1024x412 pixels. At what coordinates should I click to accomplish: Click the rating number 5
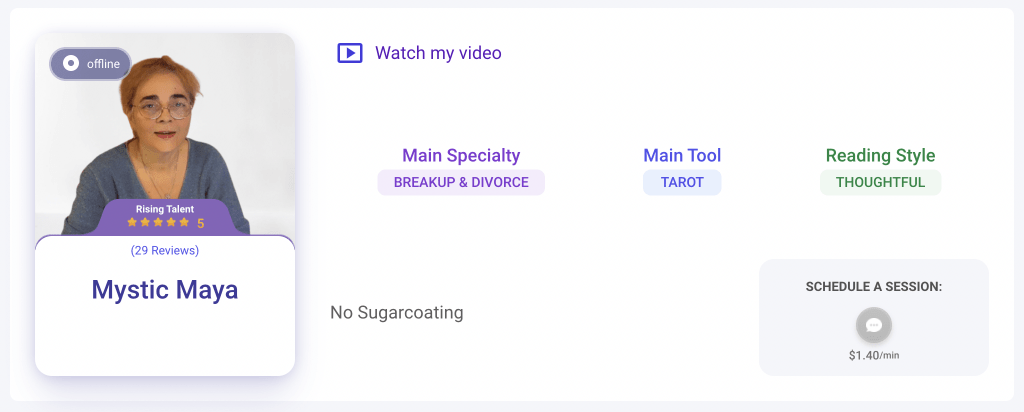click(200, 223)
